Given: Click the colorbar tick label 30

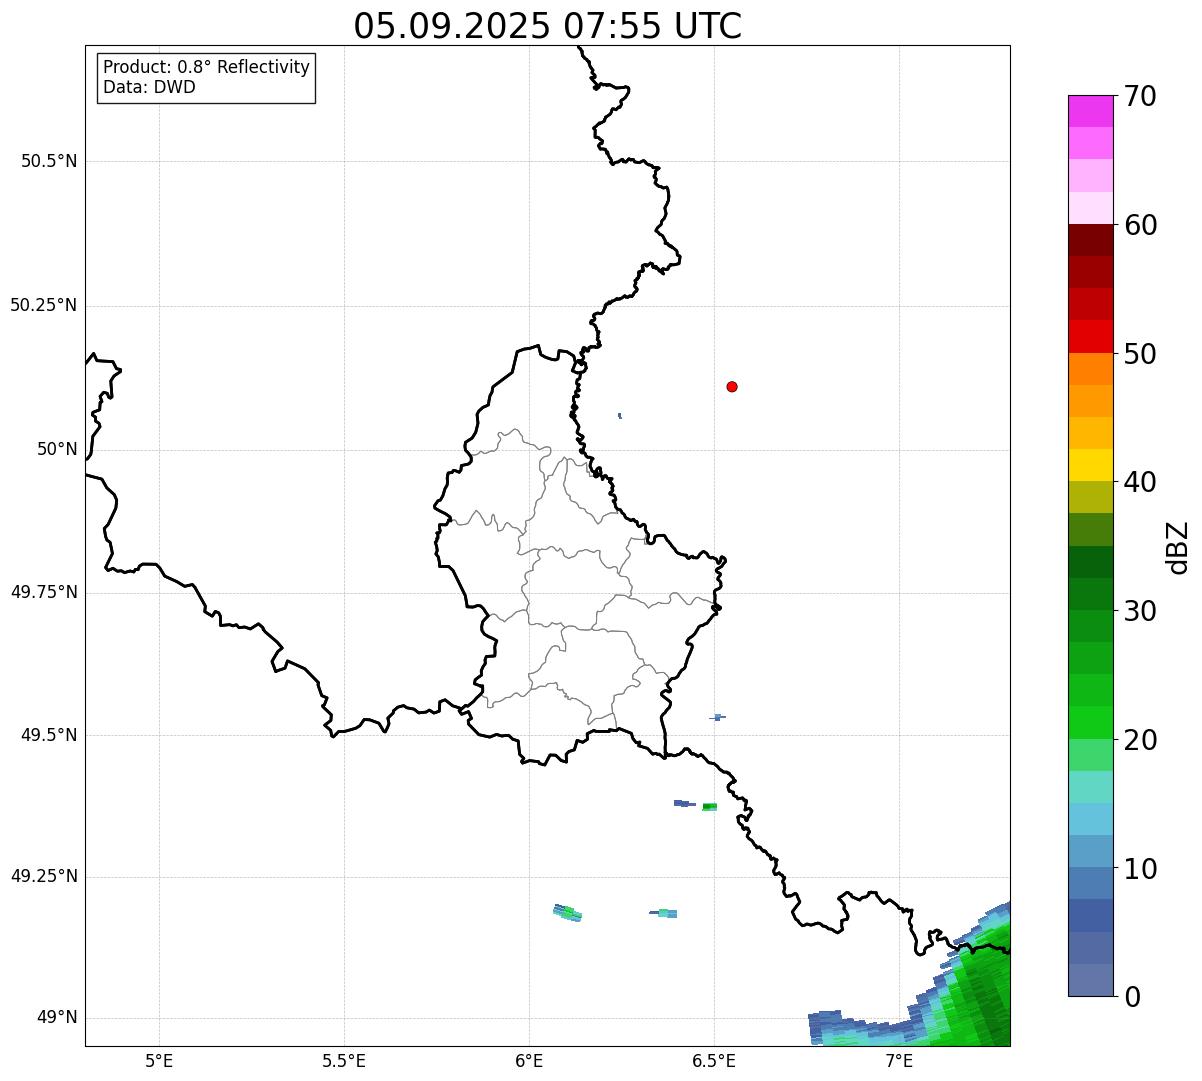Looking at the screenshot, I should tap(1141, 611).
